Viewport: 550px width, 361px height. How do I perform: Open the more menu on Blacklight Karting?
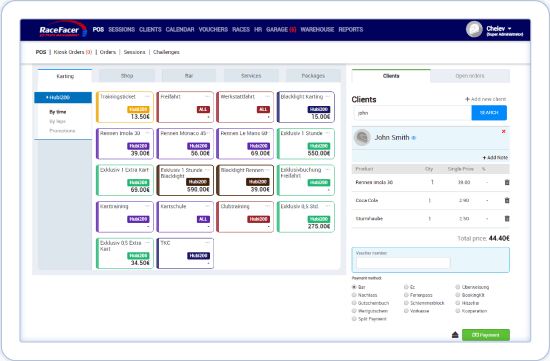pos(328,96)
